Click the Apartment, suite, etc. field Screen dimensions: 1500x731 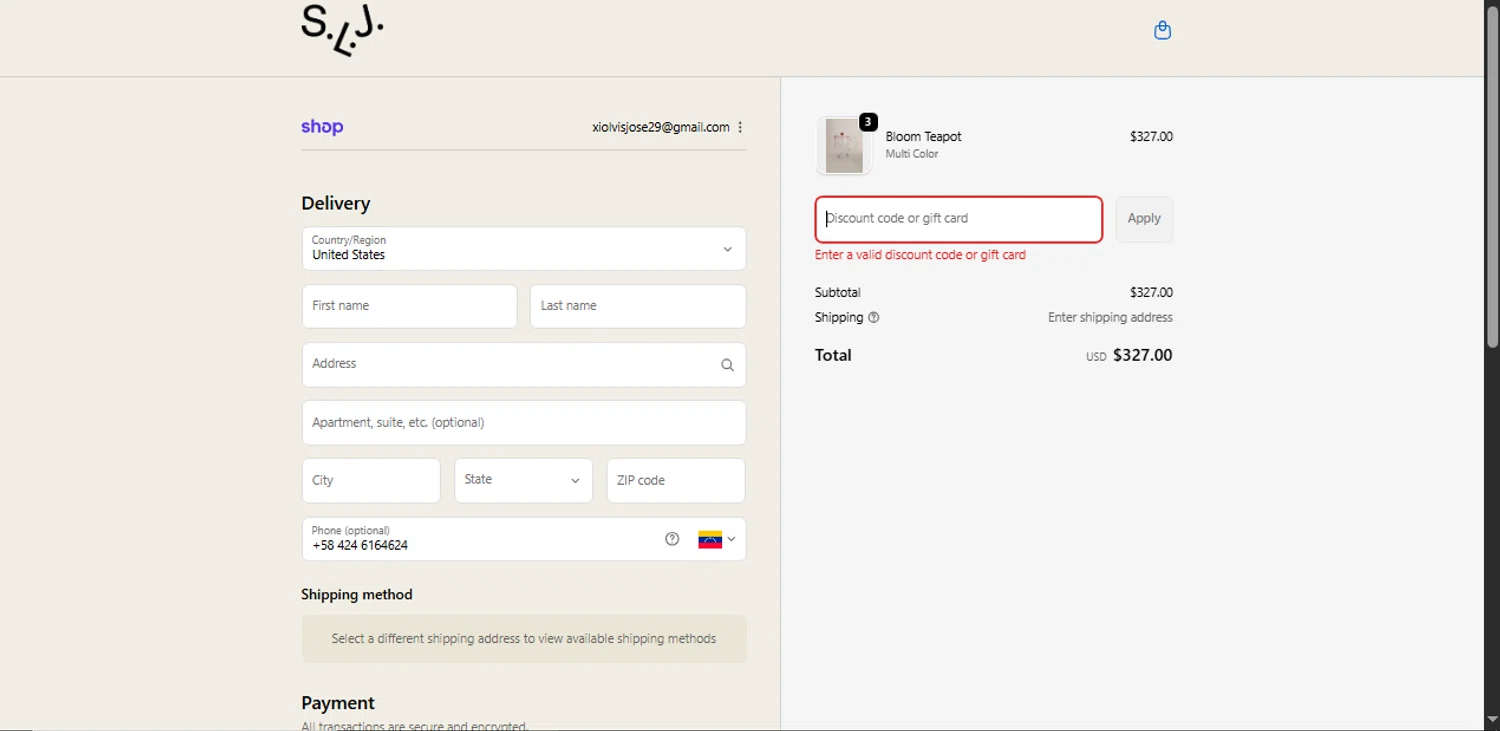(524, 423)
